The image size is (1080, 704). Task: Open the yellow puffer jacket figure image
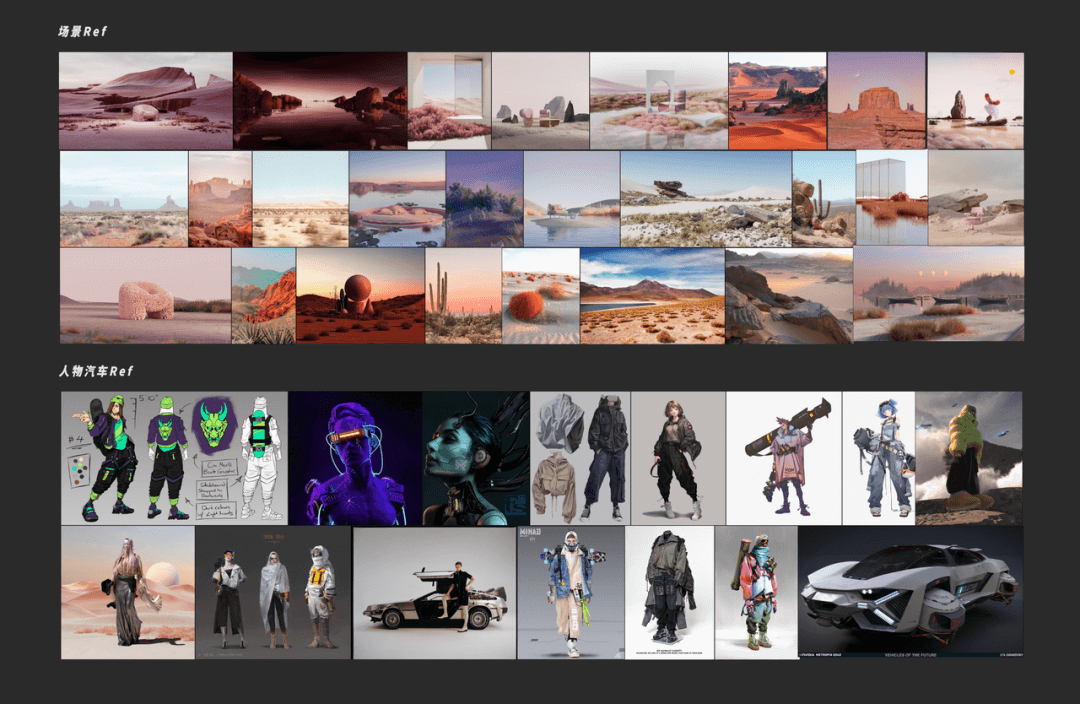[x=969, y=458]
